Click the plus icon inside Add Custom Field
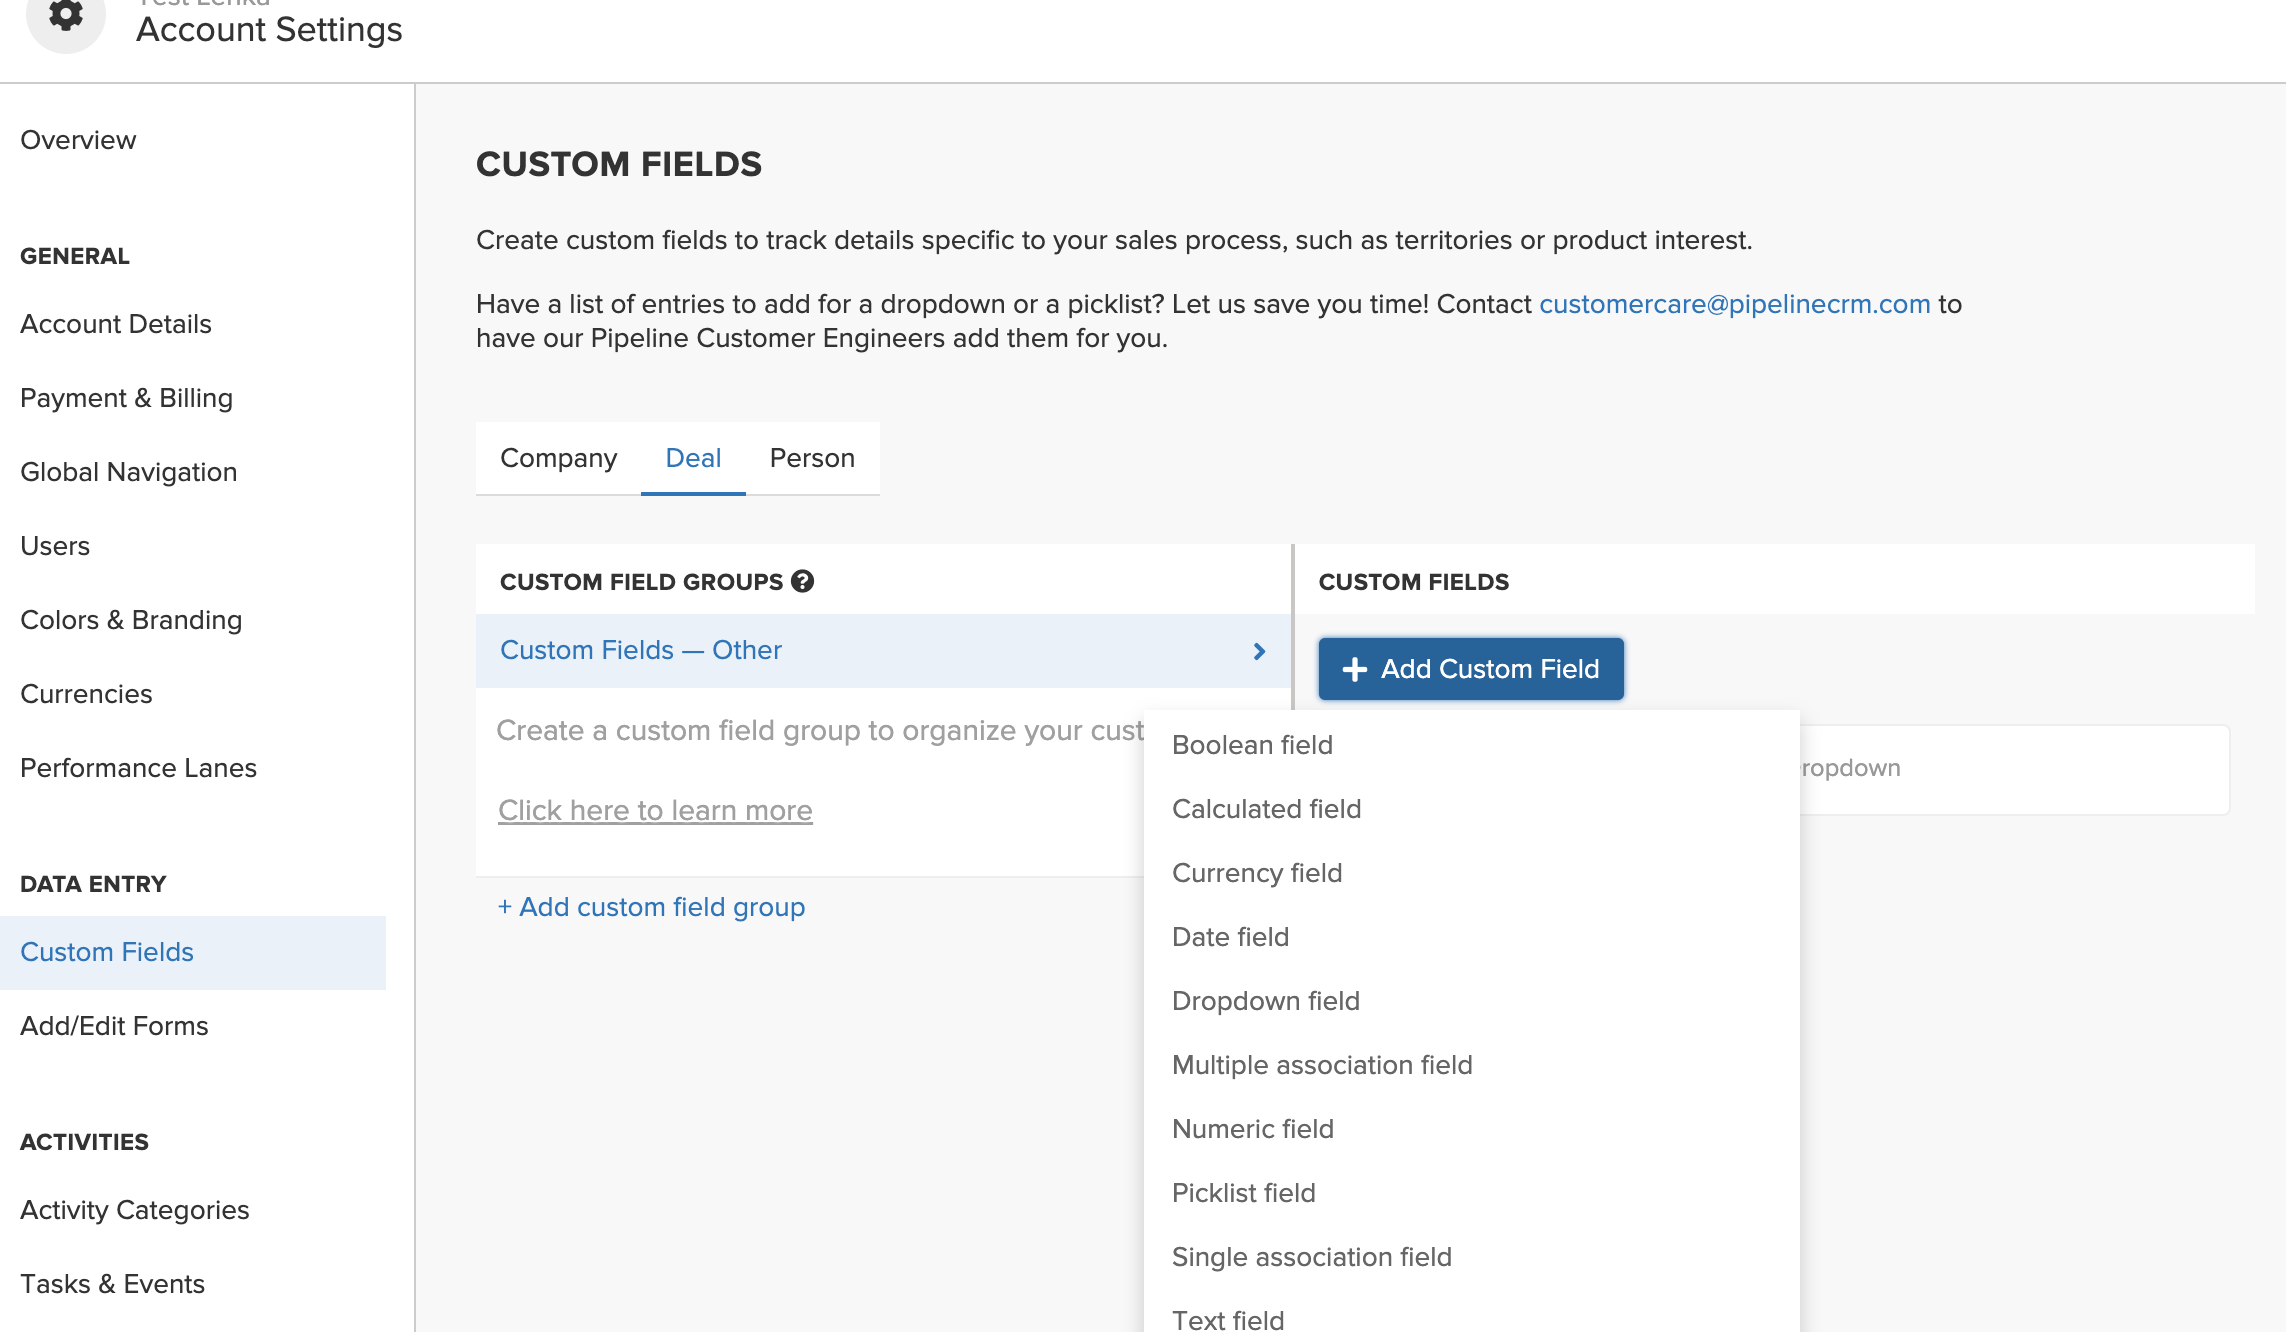The width and height of the screenshot is (2286, 1332). (x=1356, y=668)
